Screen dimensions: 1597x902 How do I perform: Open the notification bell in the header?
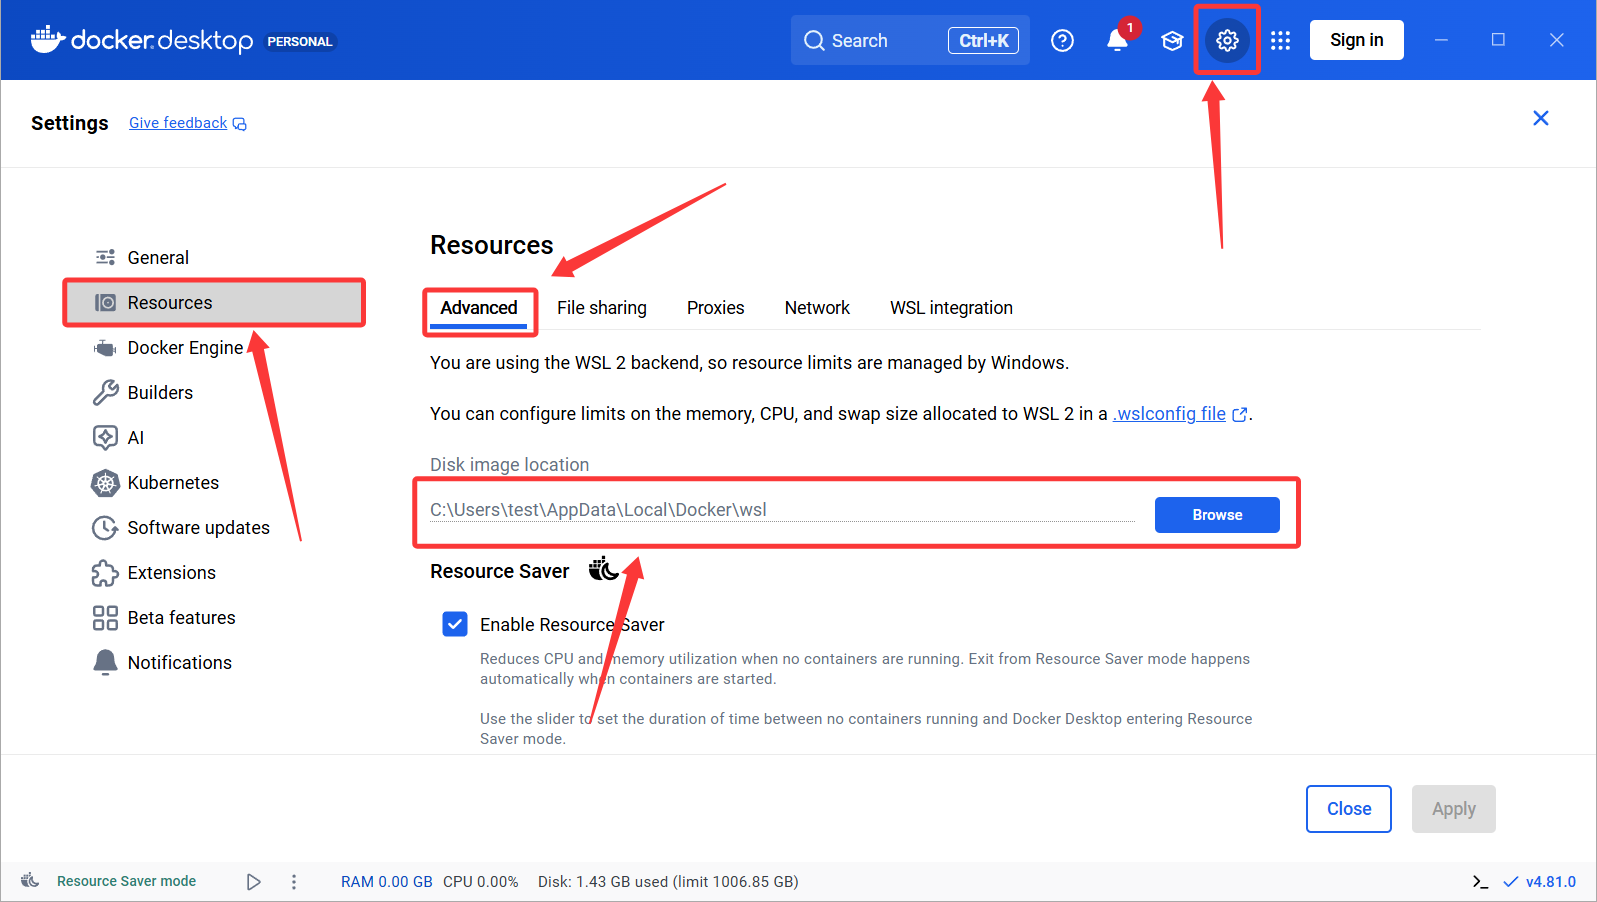pos(1117,40)
